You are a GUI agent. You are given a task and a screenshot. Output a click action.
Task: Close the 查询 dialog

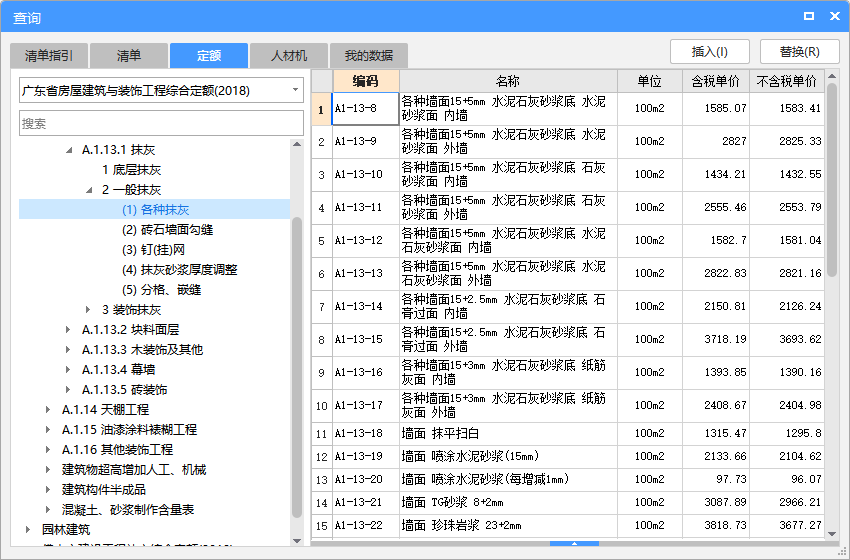pyautogui.click(x=835, y=16)
